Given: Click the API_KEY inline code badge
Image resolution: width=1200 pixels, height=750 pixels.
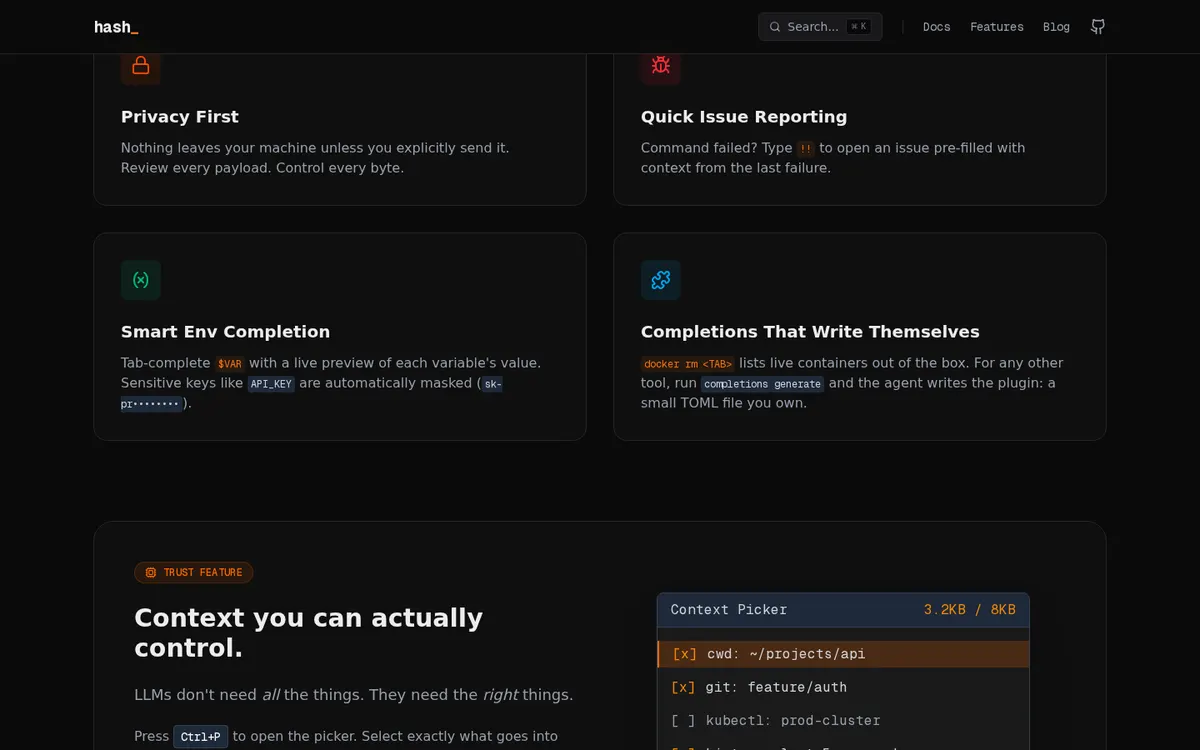Looking at the screenshot, I should 271,384.
